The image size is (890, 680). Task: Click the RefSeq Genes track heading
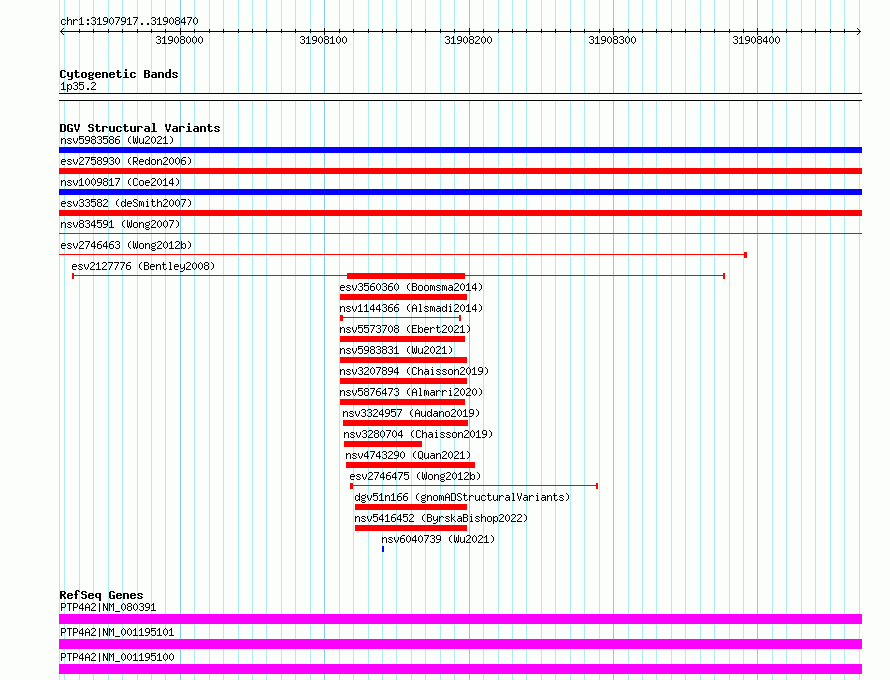coord(101,595)
